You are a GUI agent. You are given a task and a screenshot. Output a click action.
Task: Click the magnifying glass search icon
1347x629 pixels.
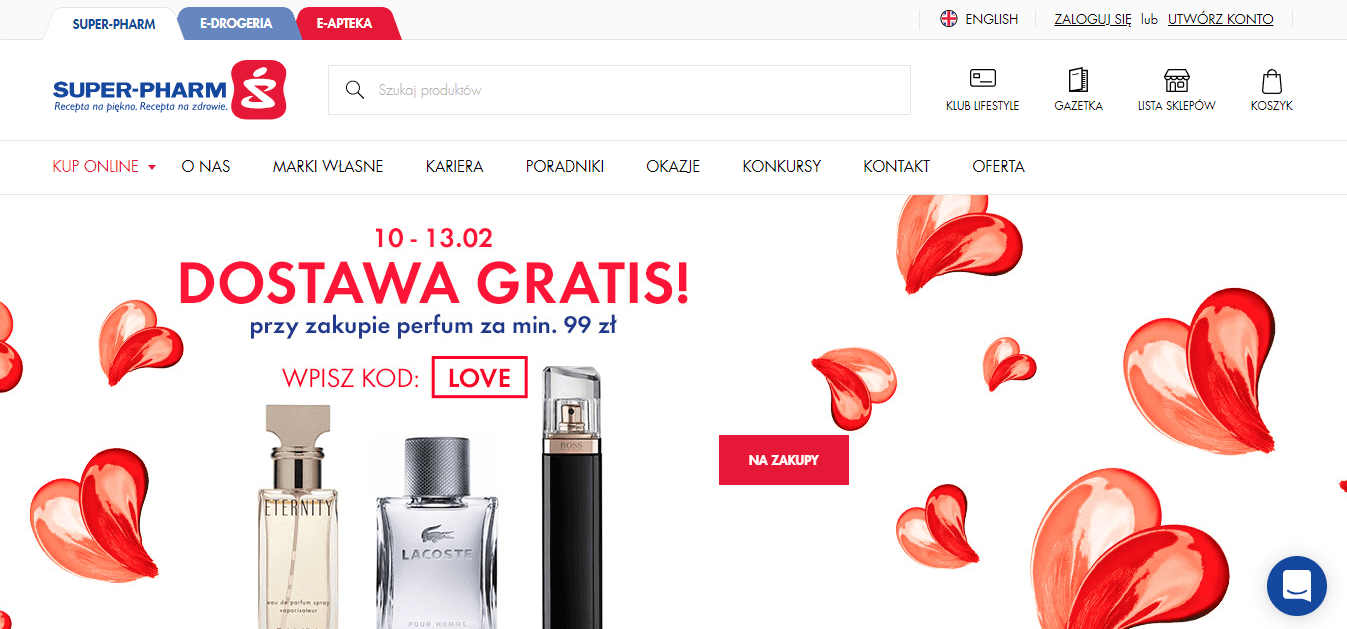click(354, 90)
